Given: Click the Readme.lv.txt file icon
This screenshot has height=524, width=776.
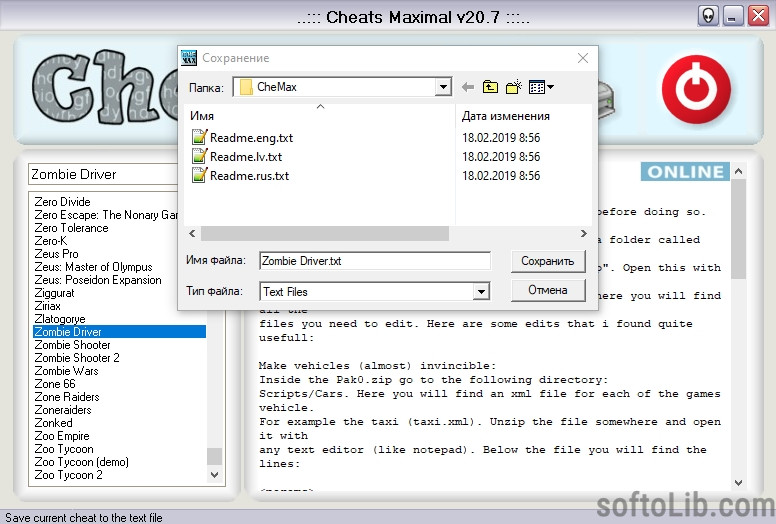Looking at the screenshot, I should coord(199,156).
